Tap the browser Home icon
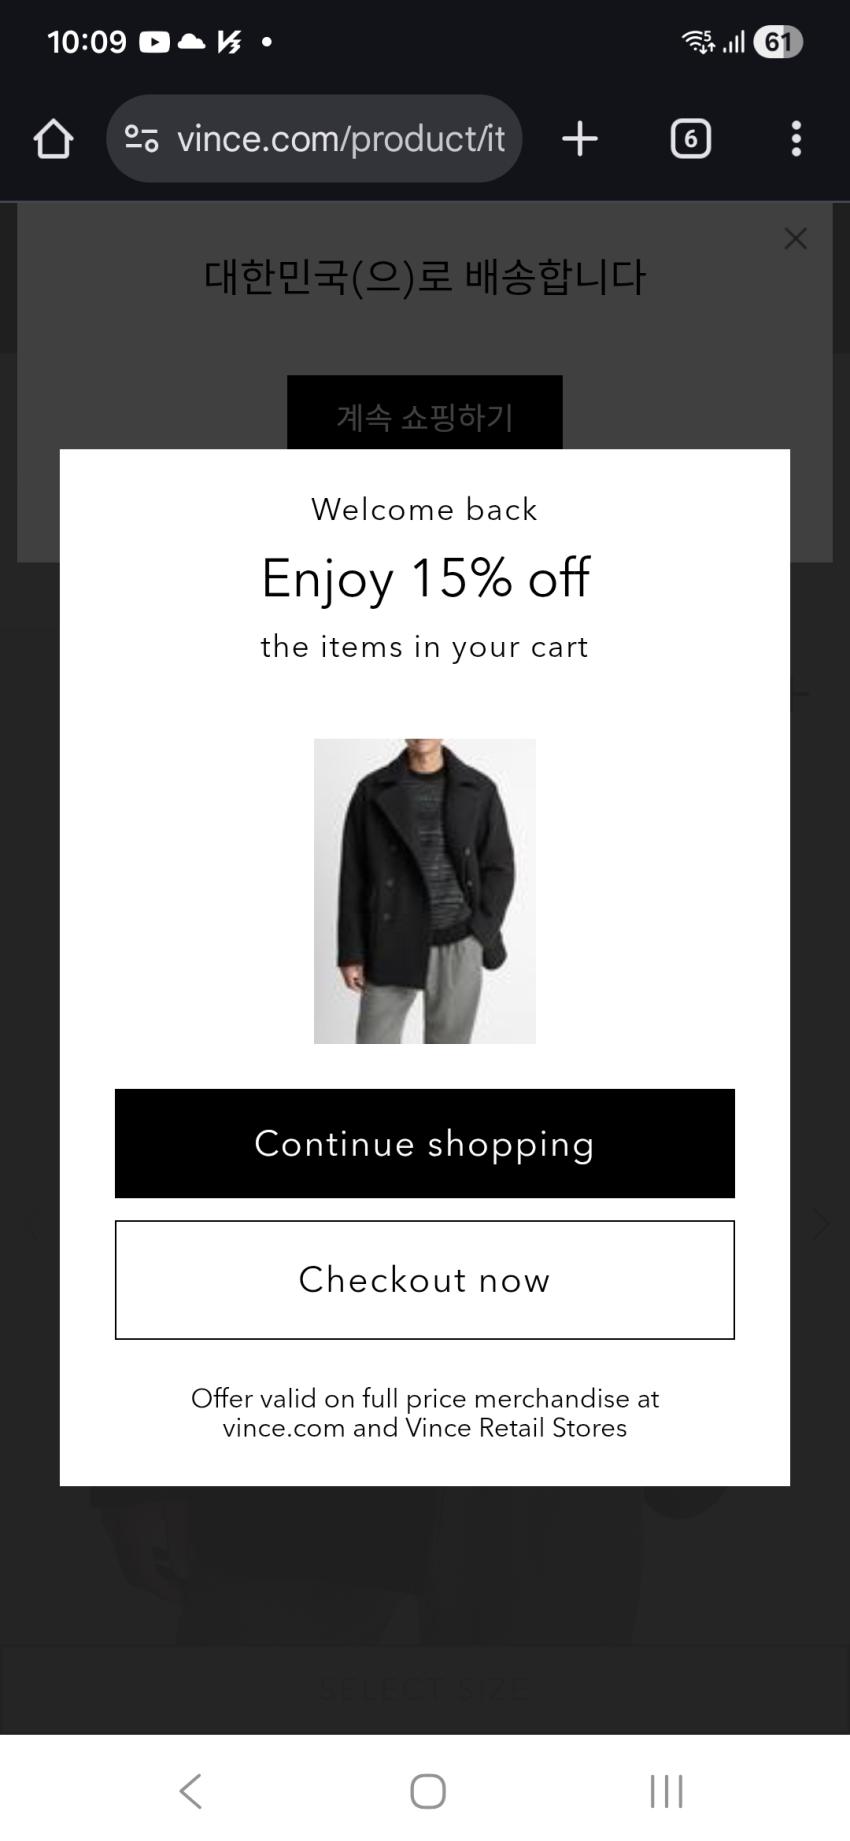850x1841 pixels. pos(54,139)
